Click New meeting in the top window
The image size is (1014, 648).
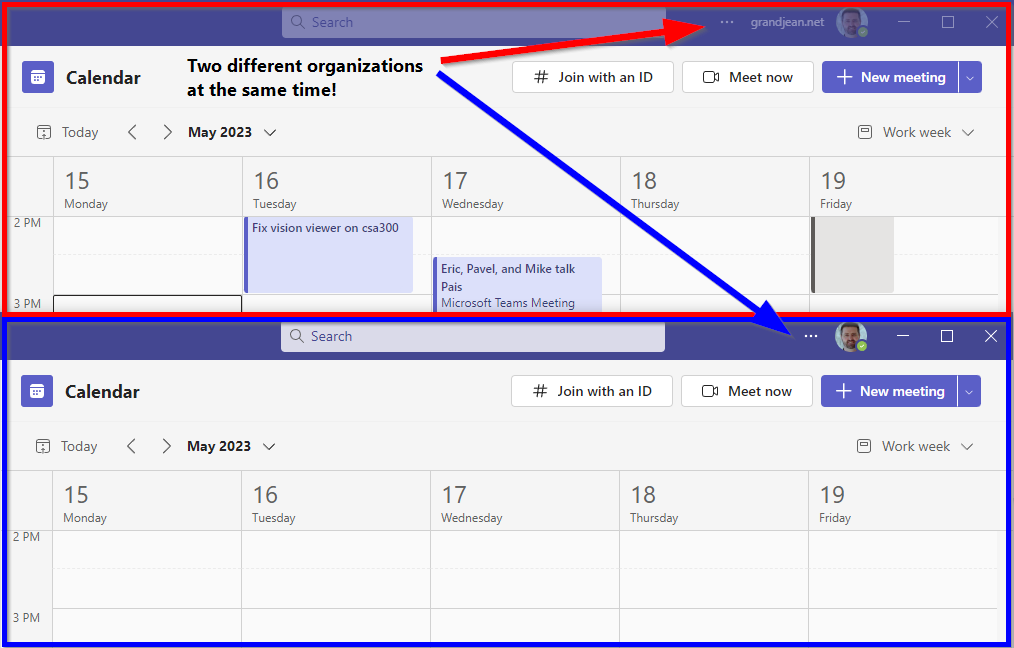coord(891,76)
